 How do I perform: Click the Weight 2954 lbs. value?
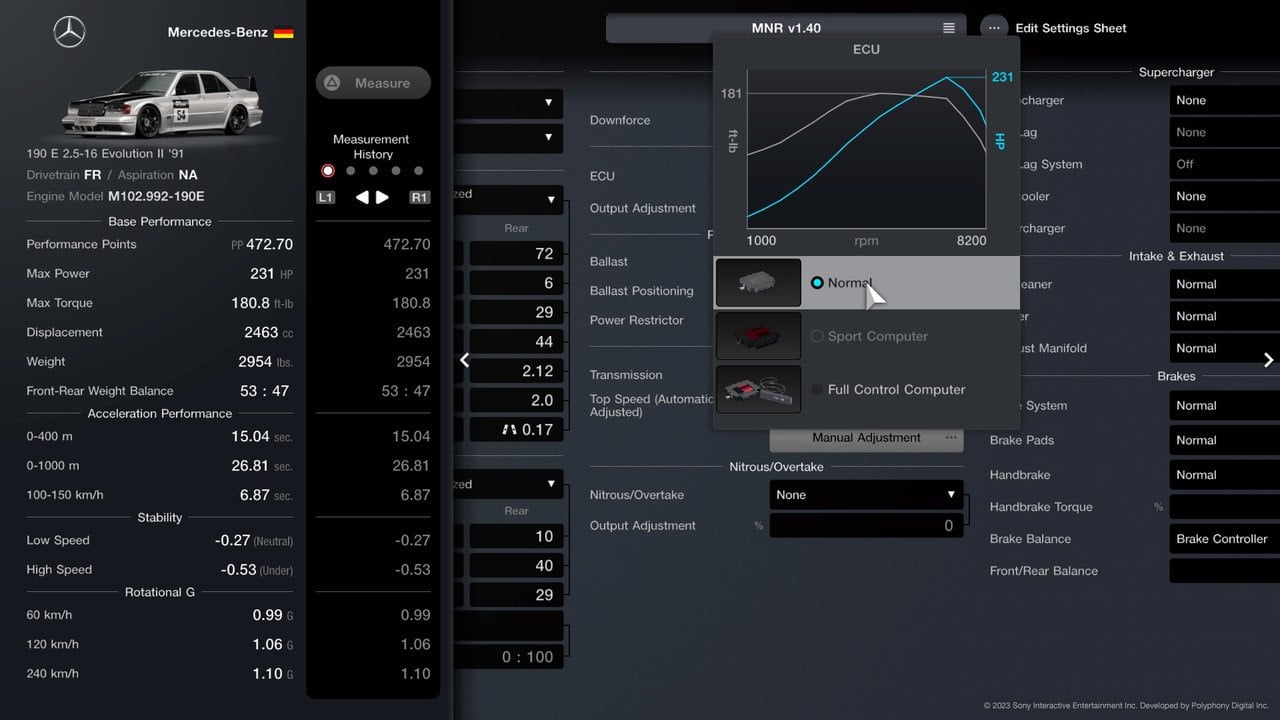266,362
